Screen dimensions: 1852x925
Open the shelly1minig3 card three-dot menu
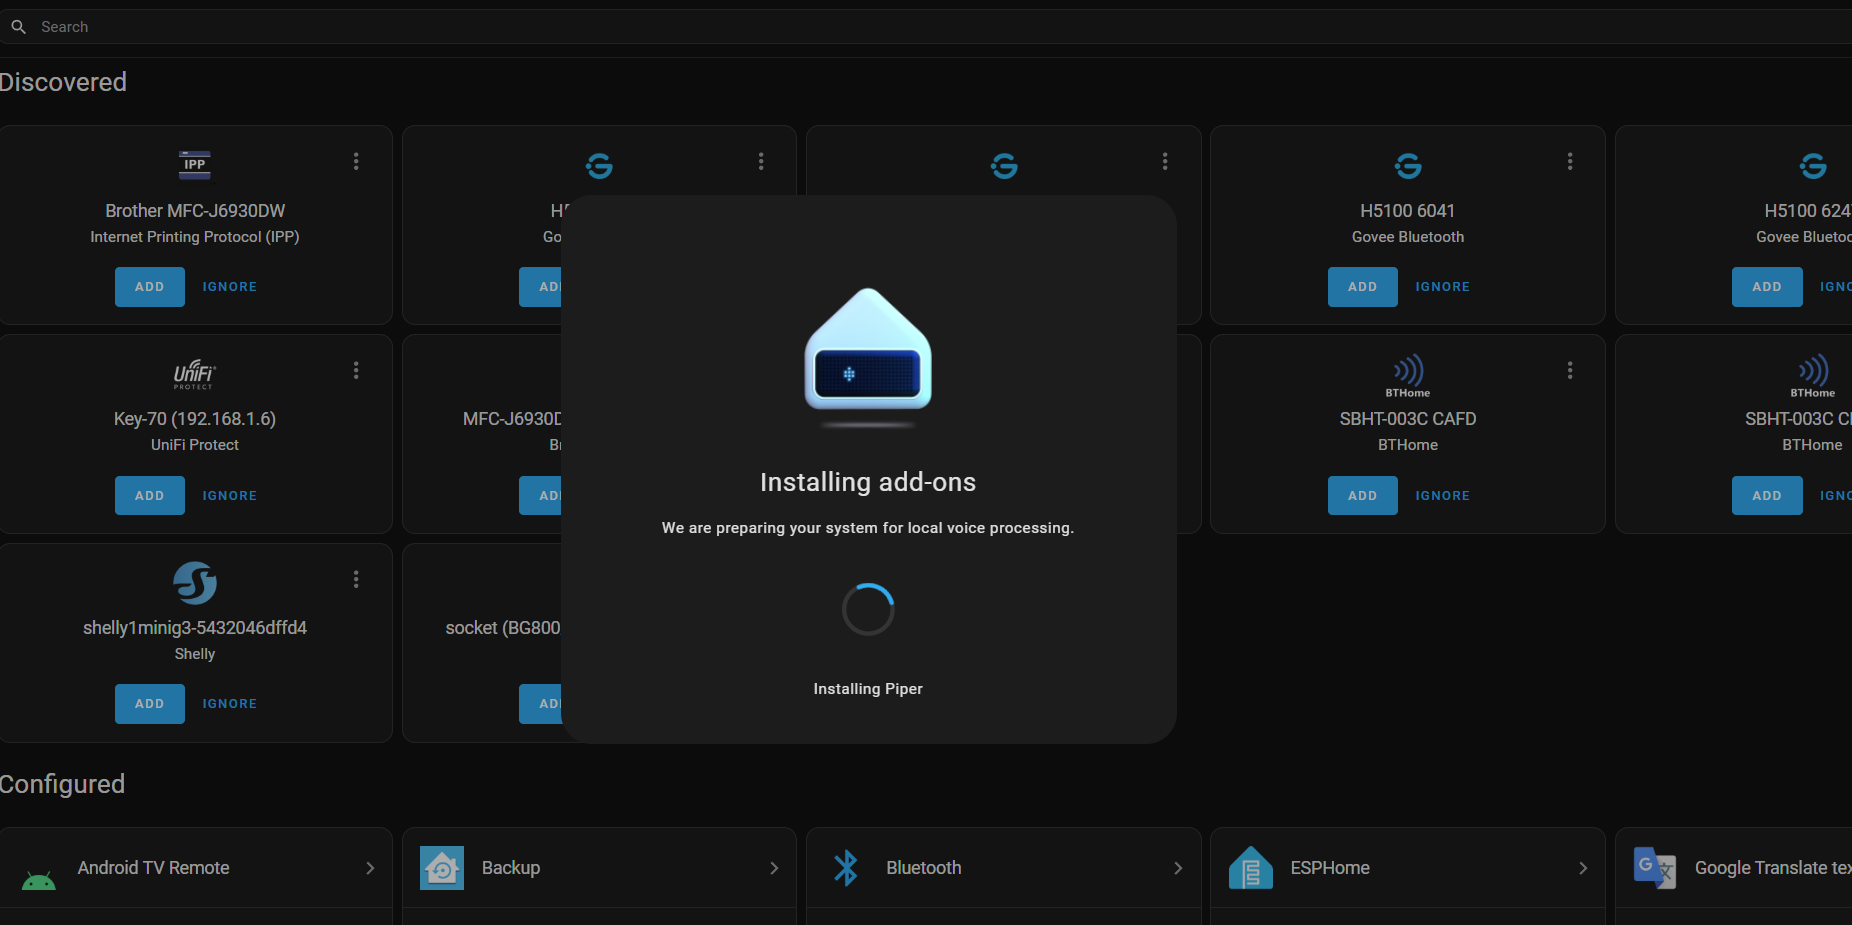click(356, 580)
